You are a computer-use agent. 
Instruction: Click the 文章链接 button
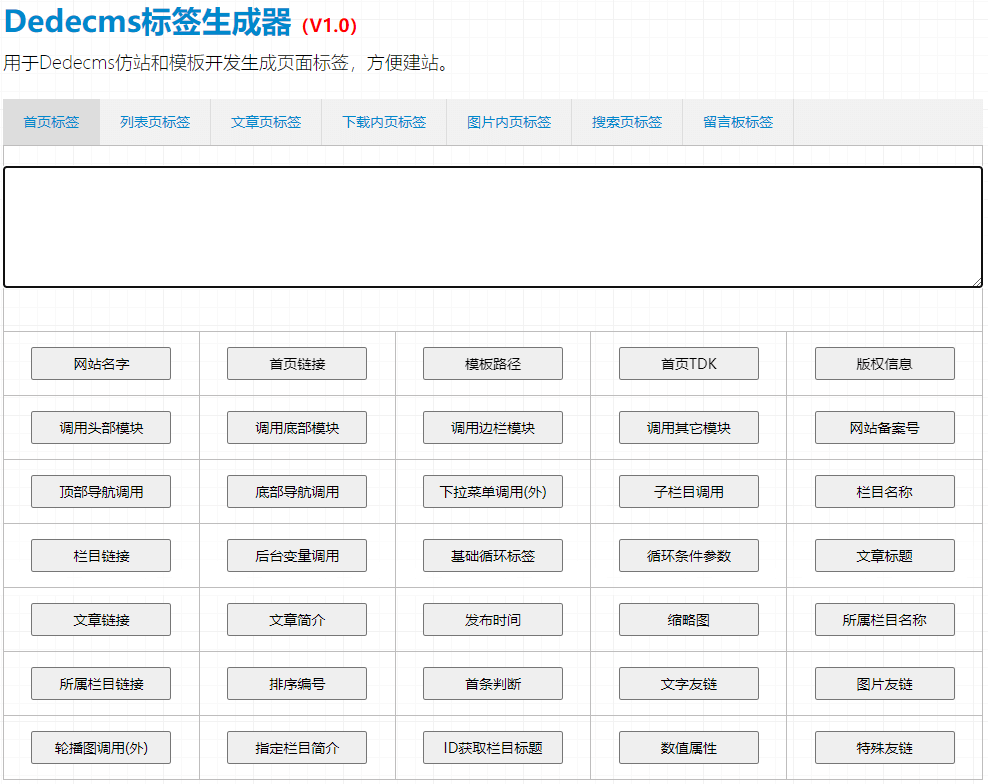pyautogui.click(x=101, y=620)
